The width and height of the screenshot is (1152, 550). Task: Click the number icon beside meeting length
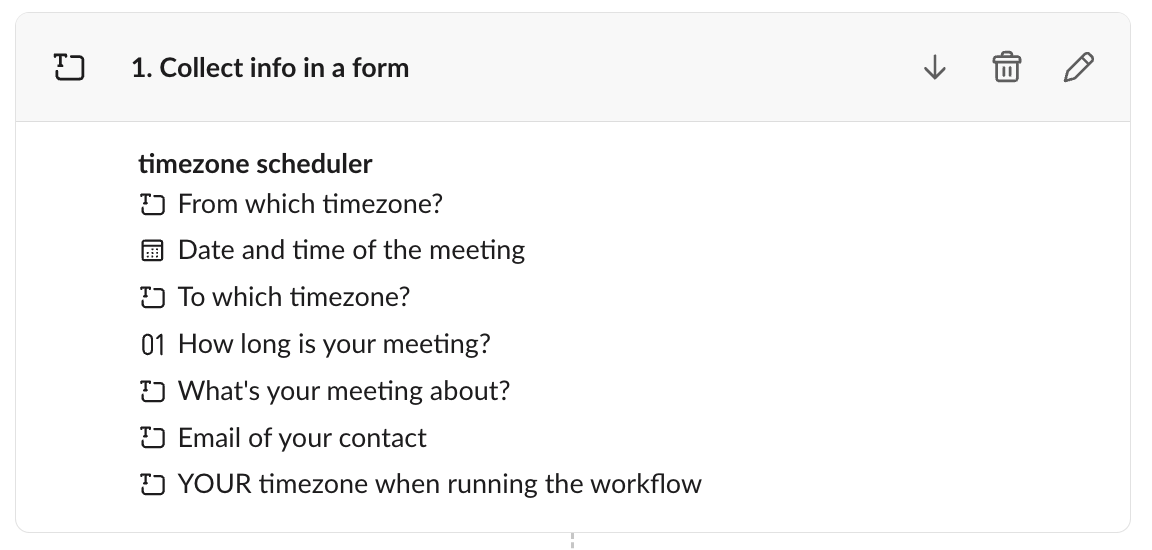152,345
